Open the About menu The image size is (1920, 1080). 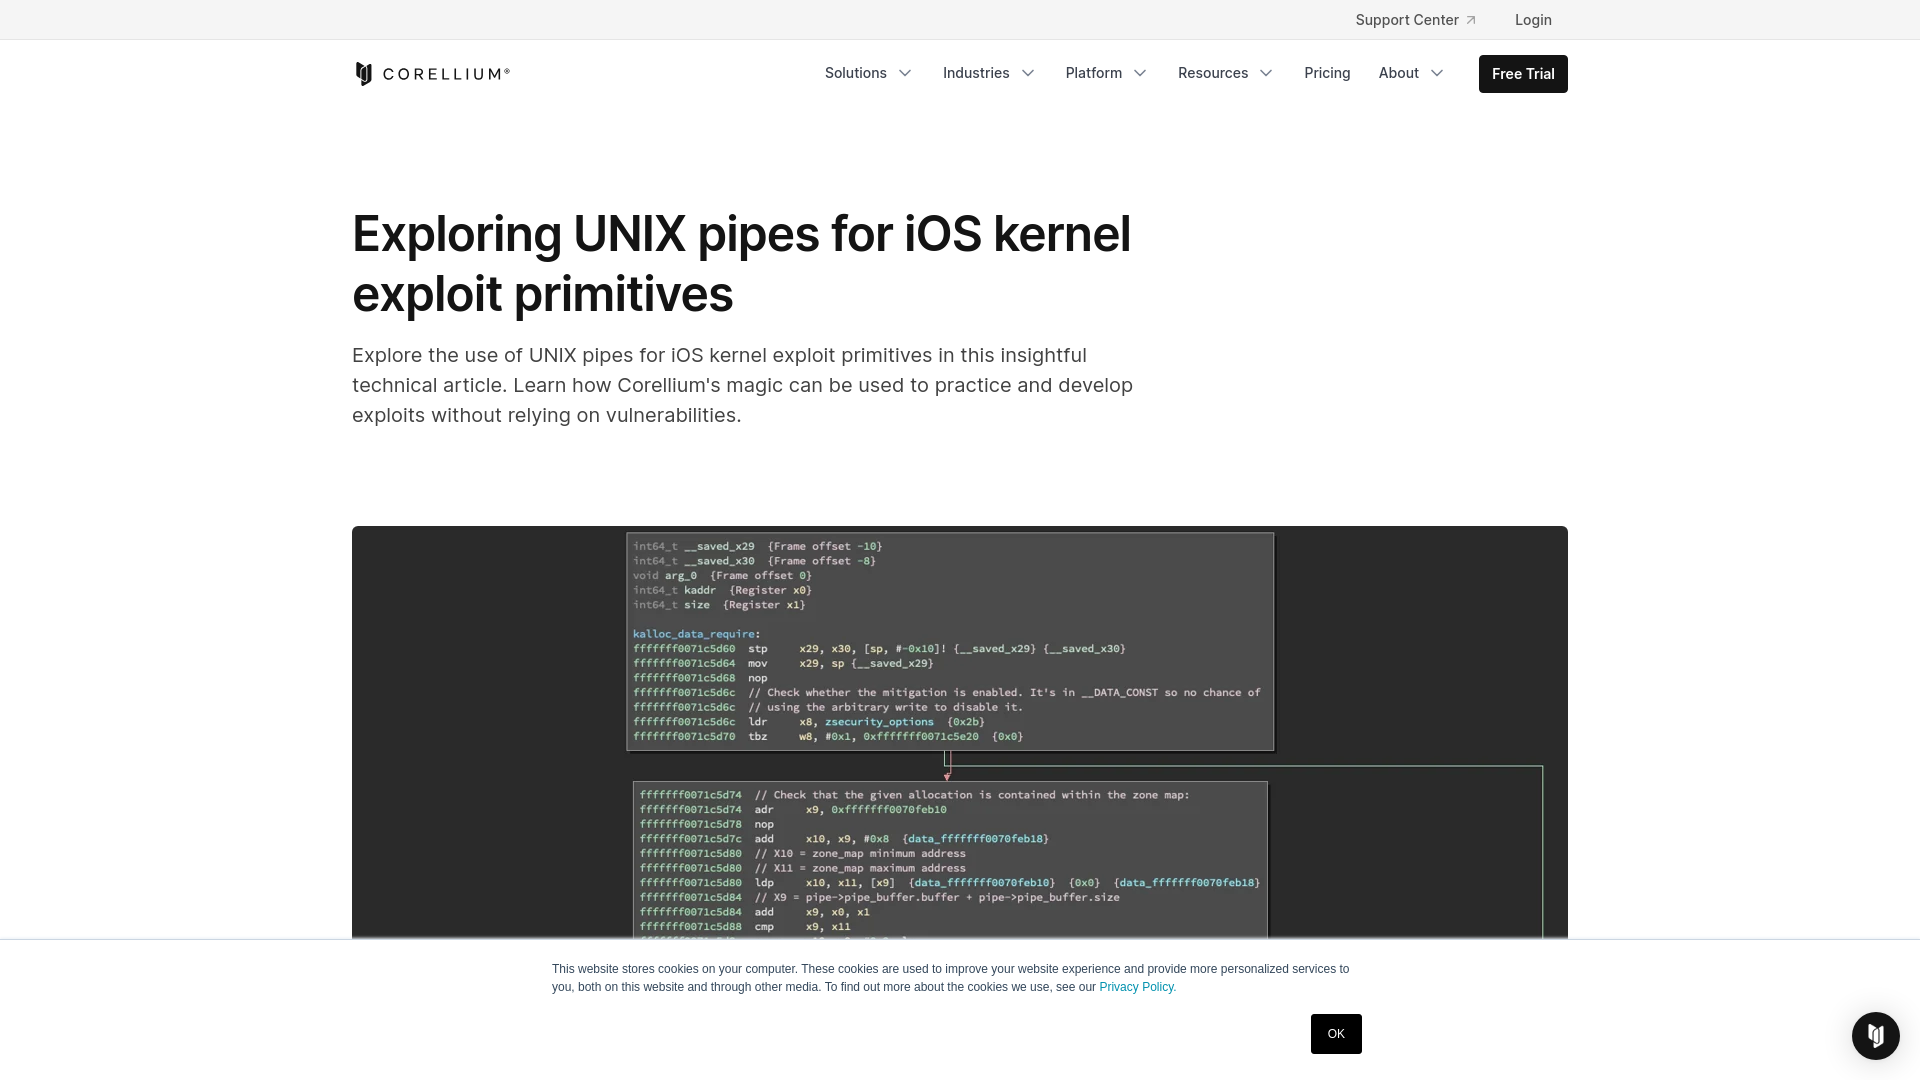(1411, 73)
